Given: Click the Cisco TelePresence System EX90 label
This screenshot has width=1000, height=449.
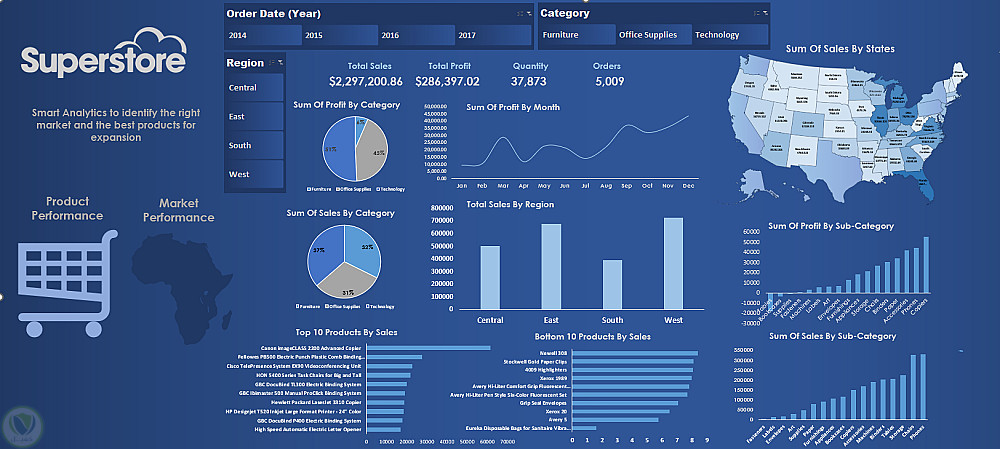Looking at the screenshot, I should [x=295, y=366].
